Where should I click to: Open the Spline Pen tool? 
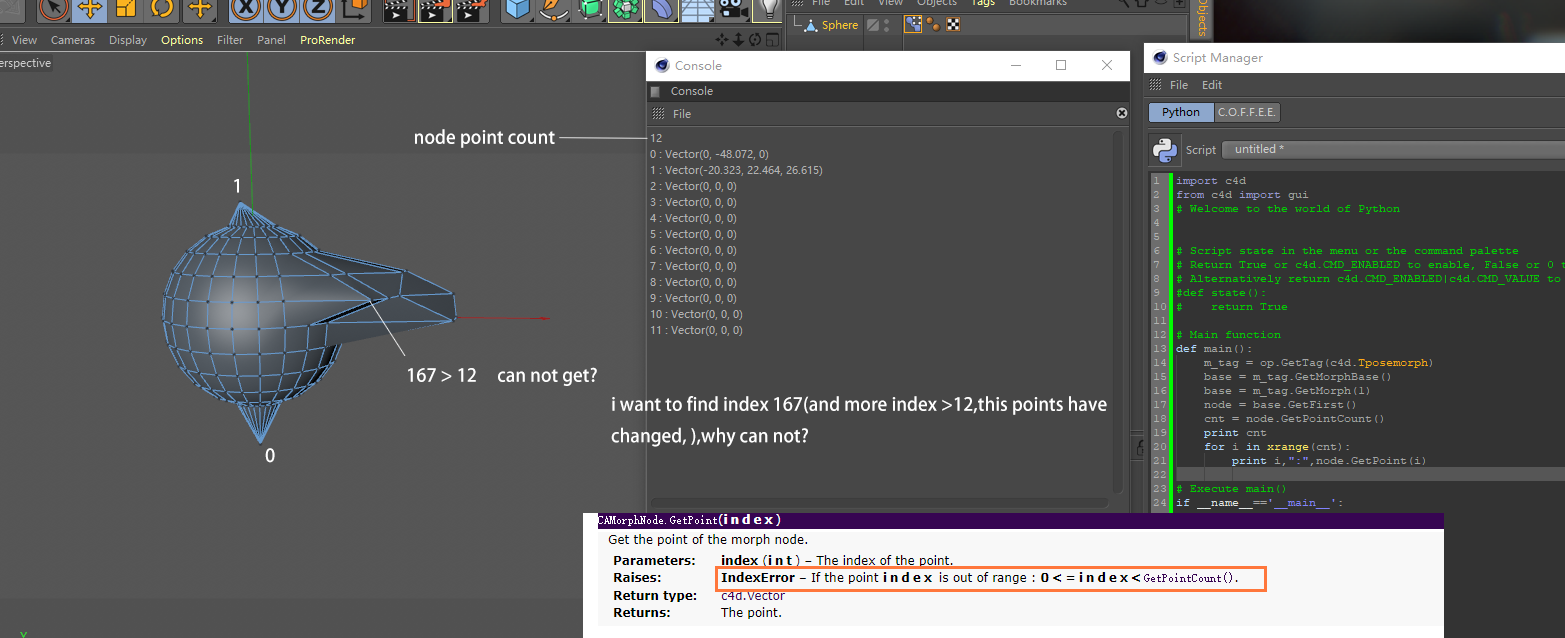[551, 9]
